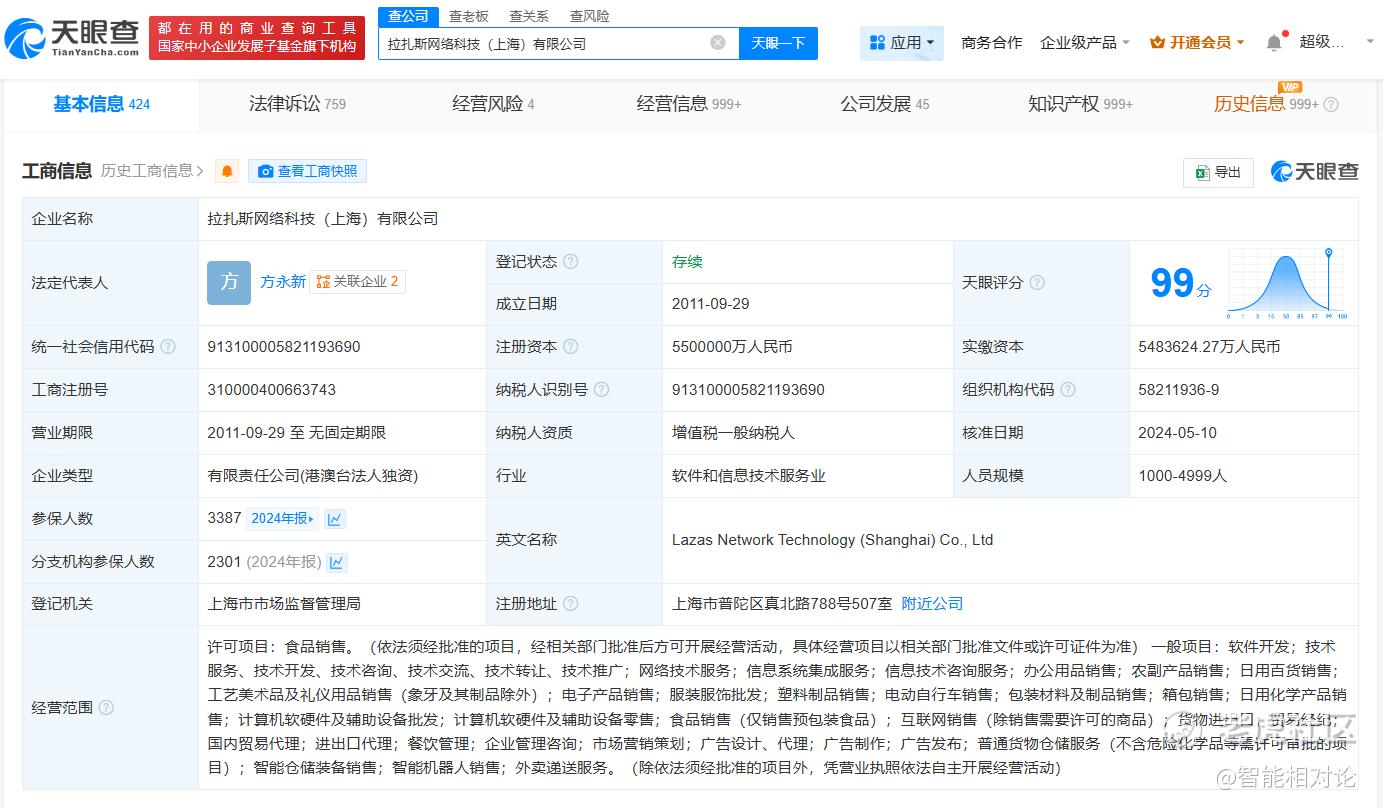Click the red promotional banner in header
This screenshot has width=1383, height=808.
pyautogui.click(x=257, y=38)
